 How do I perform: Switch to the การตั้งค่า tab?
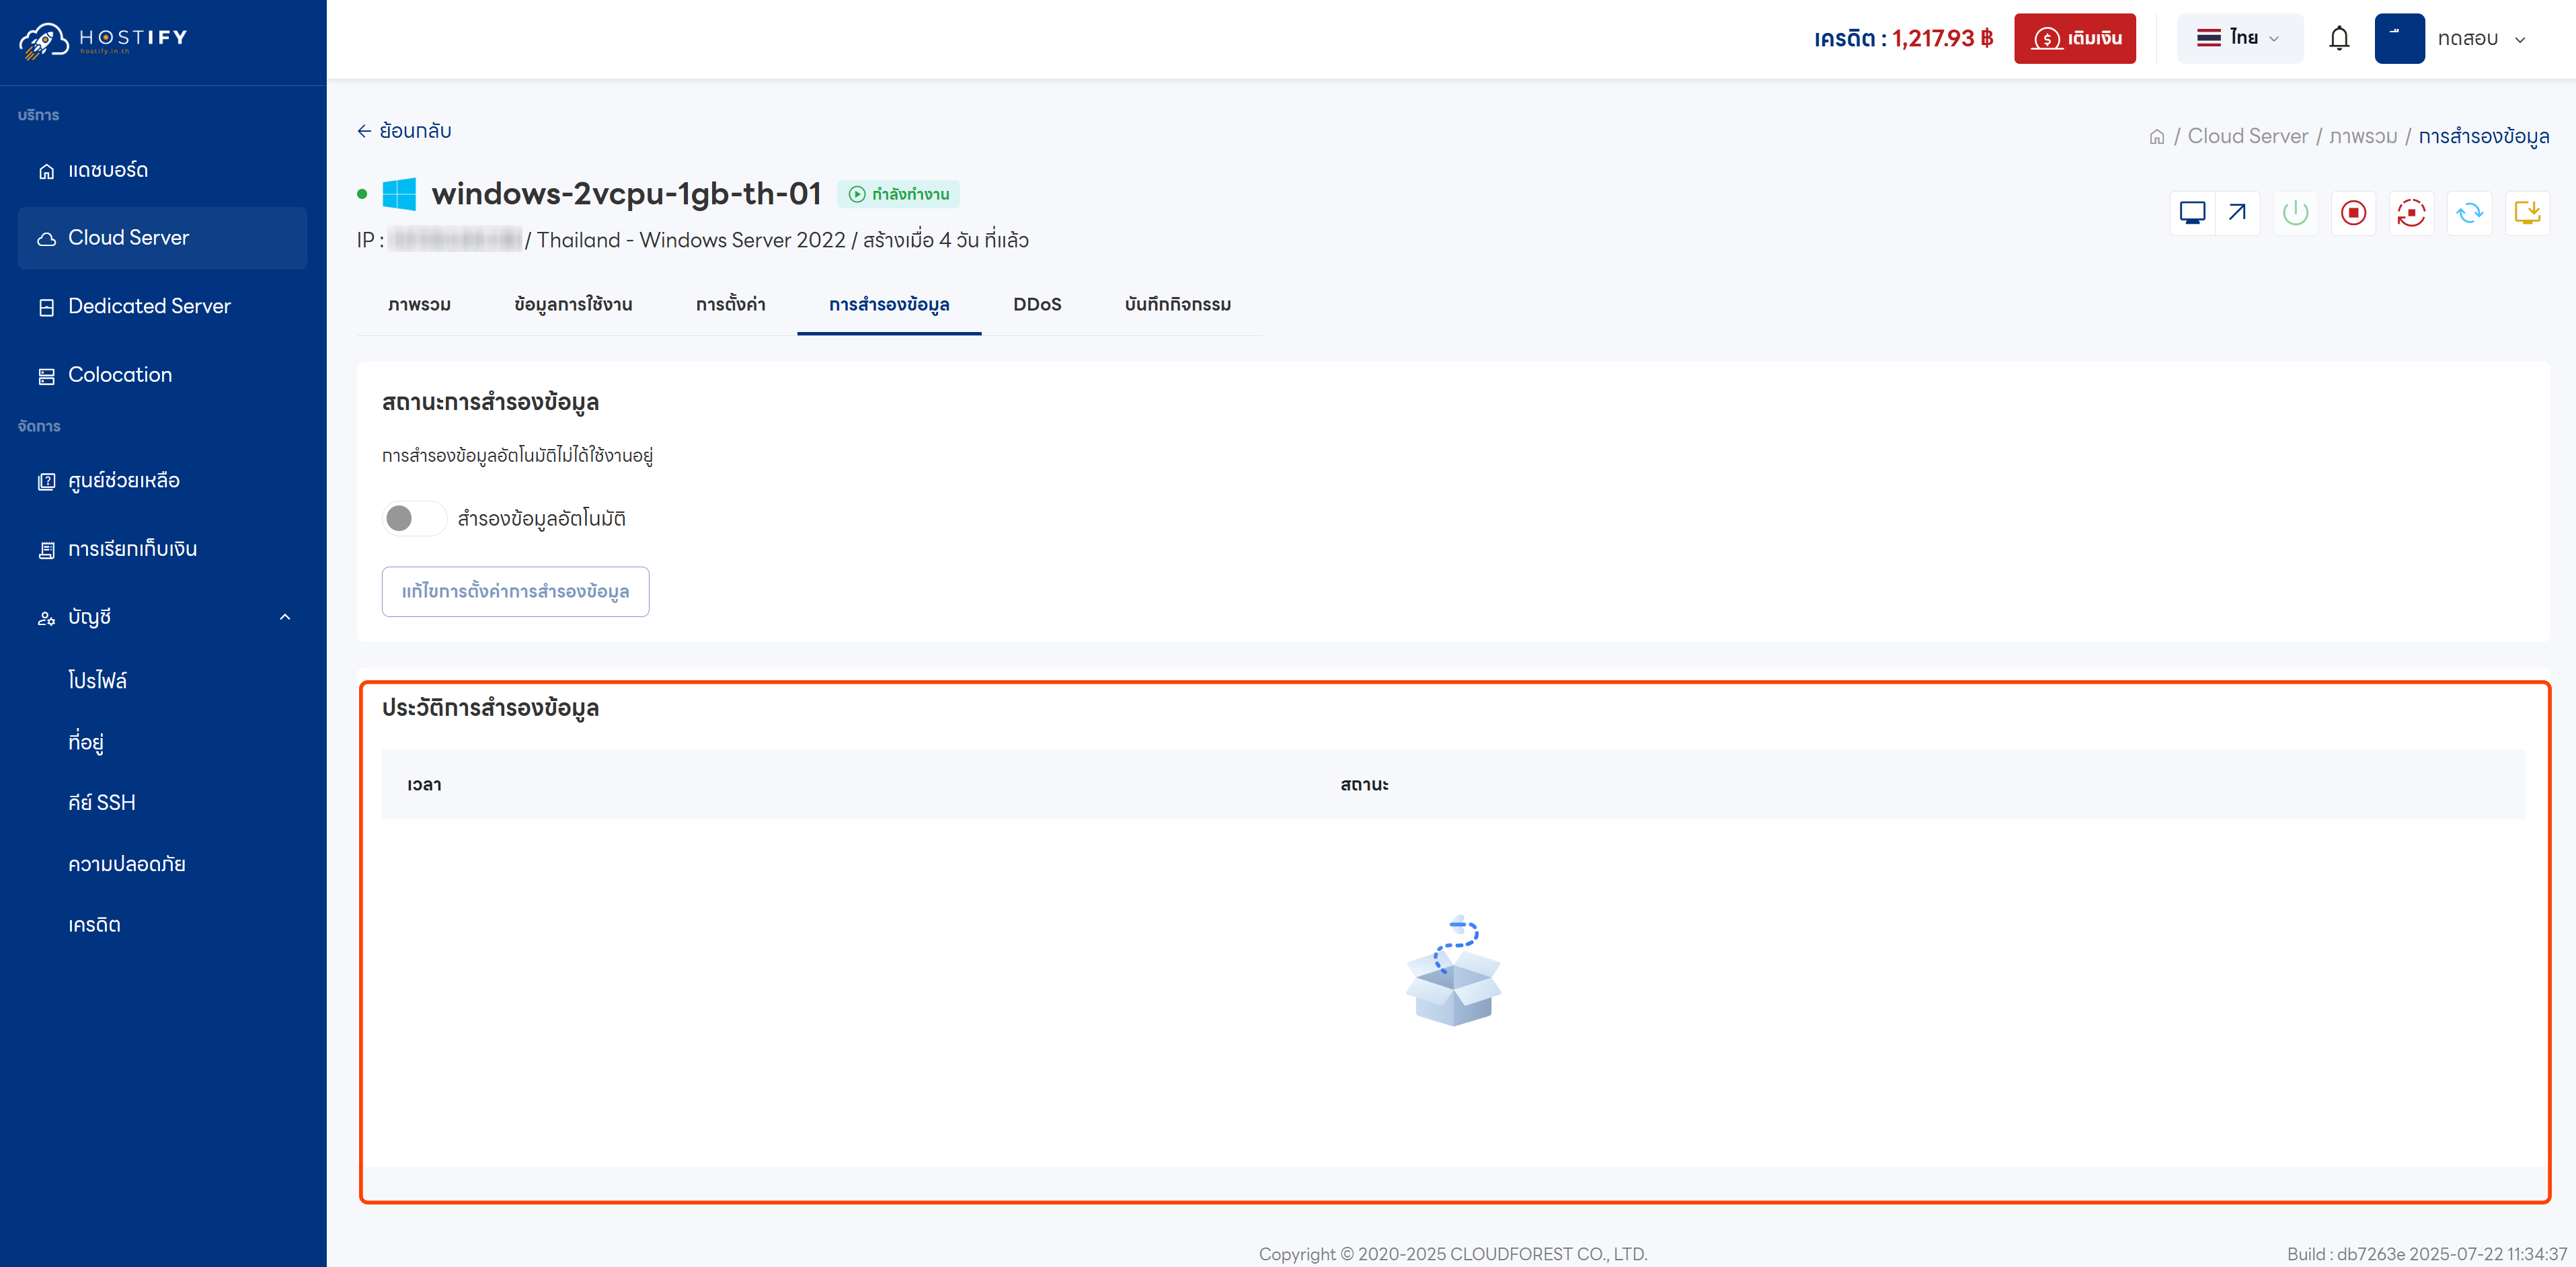click(730, 304)
